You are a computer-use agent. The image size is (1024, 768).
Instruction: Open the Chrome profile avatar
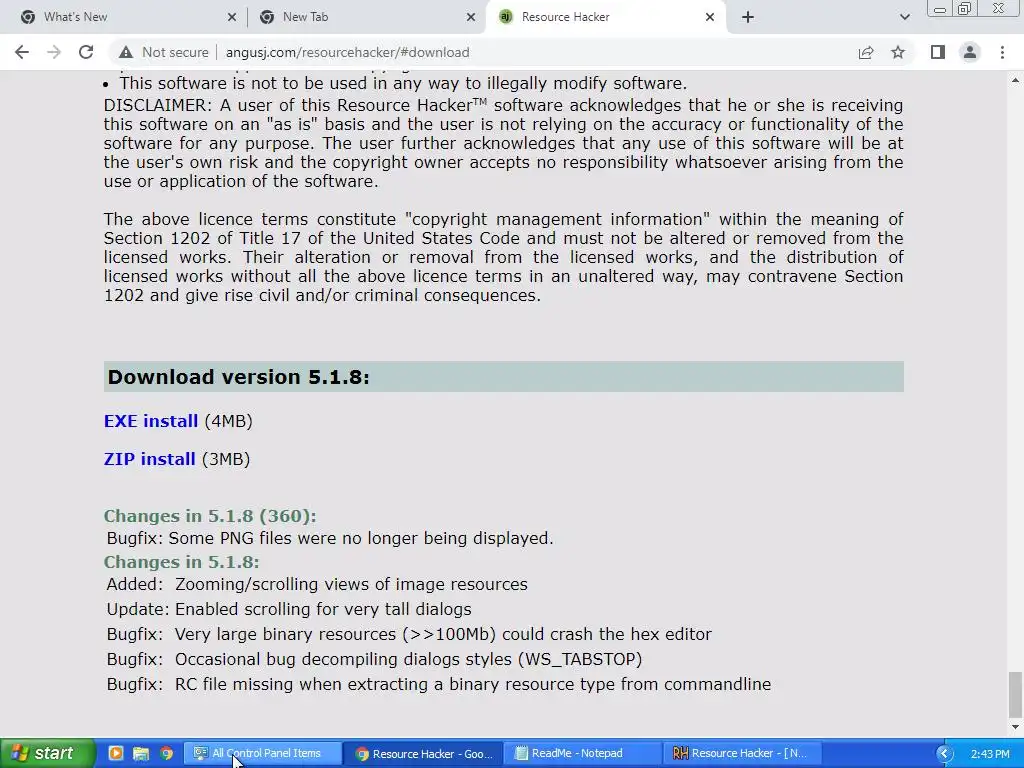click(x=970, y=52)
